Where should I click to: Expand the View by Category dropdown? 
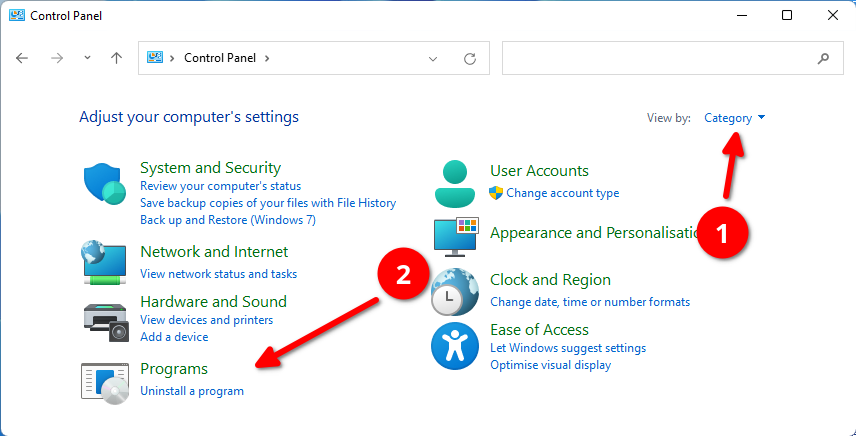[735, 118]
